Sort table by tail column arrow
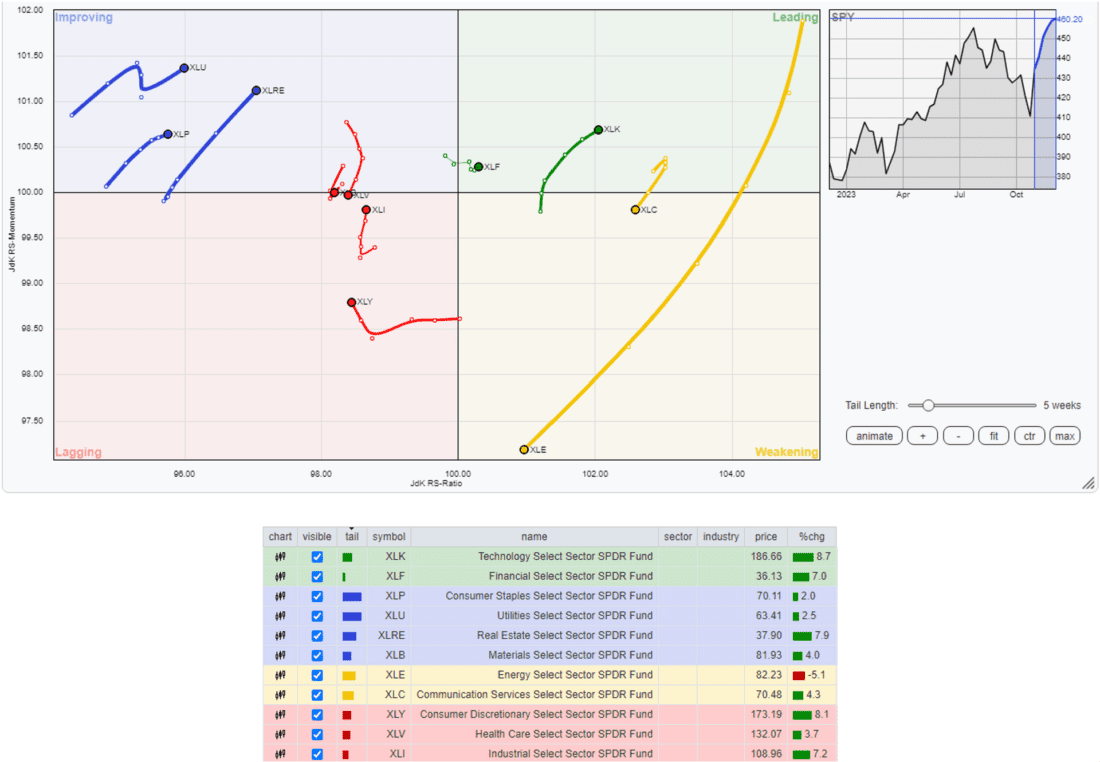This screenshot has height=762, width=1100. 351,529
